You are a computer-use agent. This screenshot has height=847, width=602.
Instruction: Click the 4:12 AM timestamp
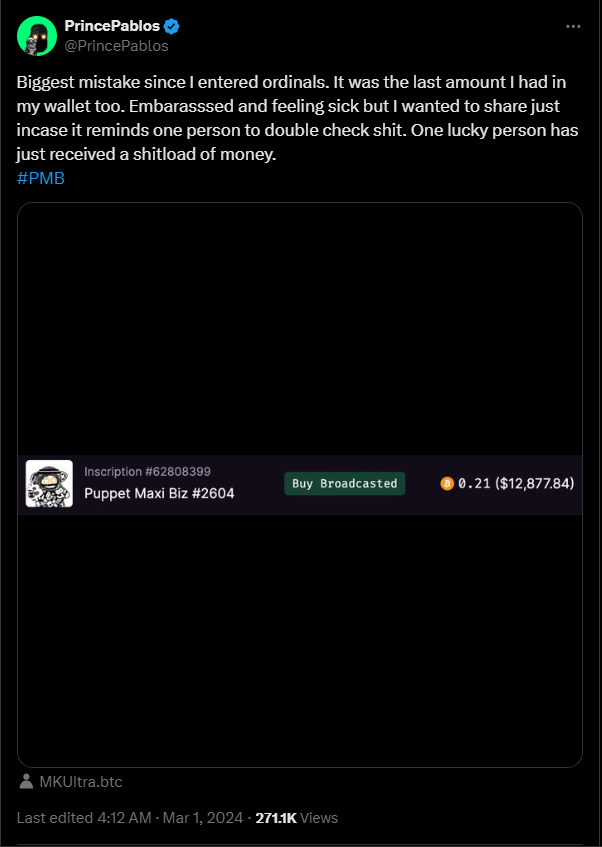[x=124, y=818]
